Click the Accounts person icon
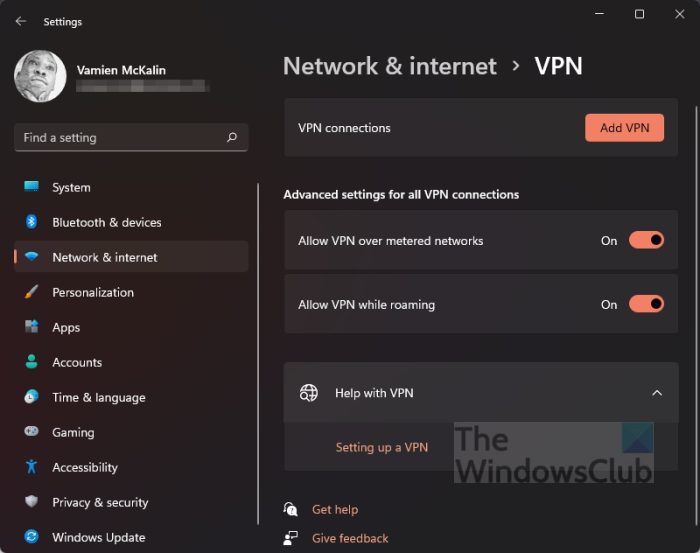 32,362
